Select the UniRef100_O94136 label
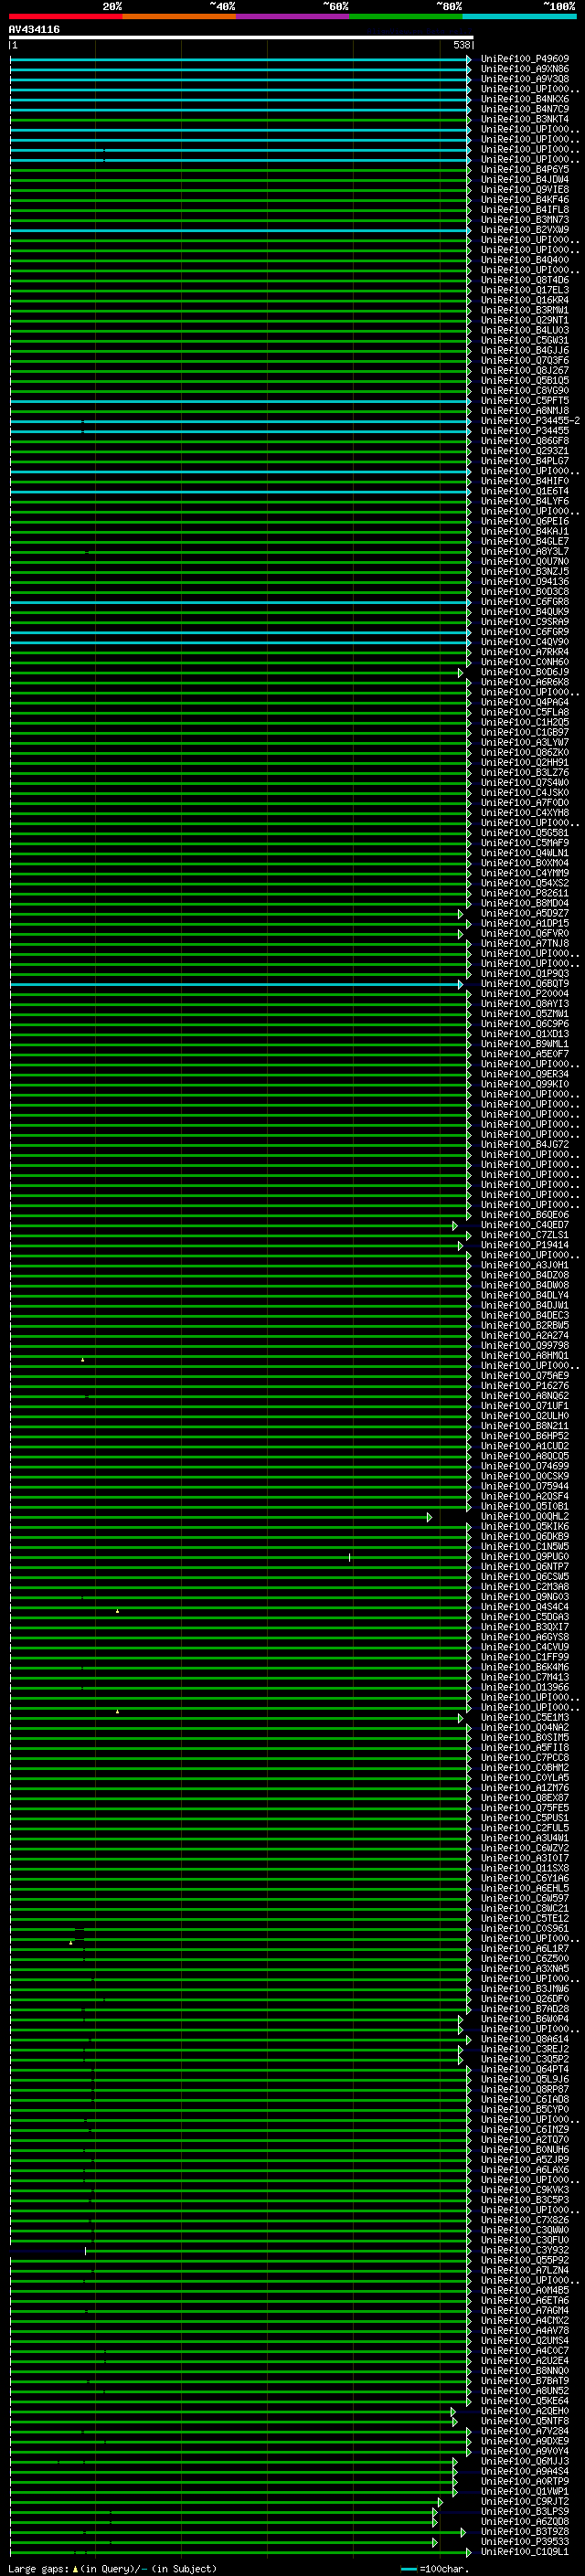Image resolution: width=585 pixels, height=2576 pixels. [524, 581]
